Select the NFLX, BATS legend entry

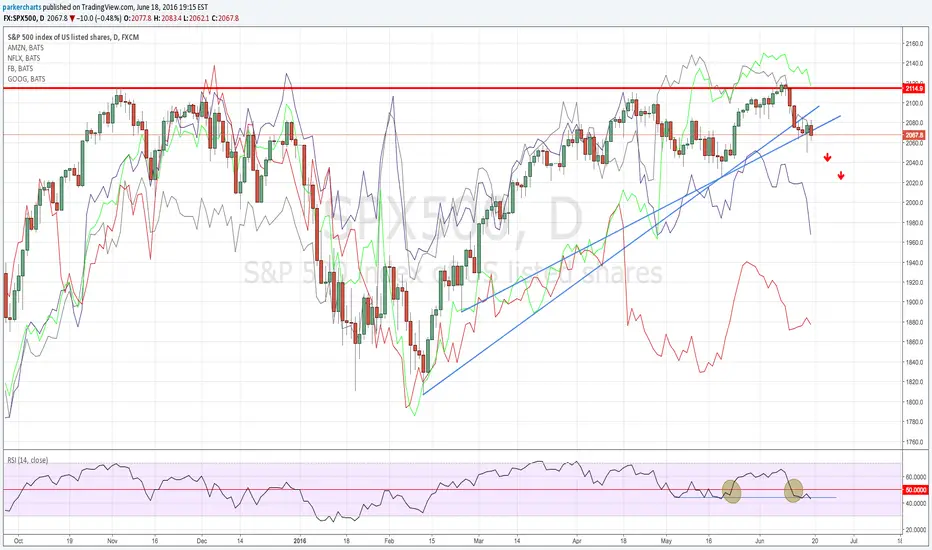pyautogui.click(x=24, y=58)
